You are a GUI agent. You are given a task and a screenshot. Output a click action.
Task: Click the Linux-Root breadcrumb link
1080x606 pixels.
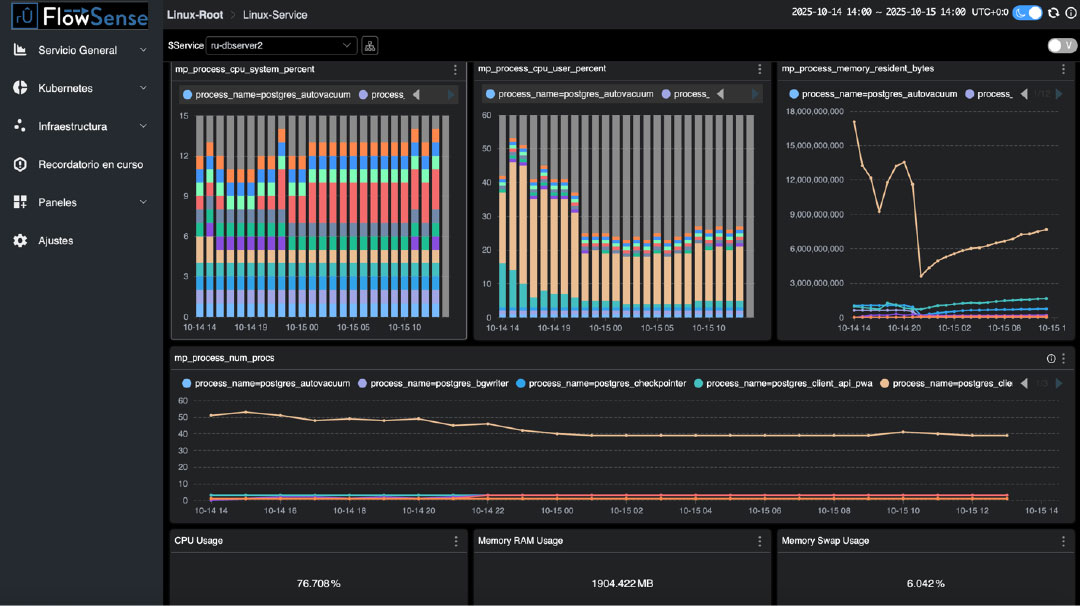click(x=194, y=15)
